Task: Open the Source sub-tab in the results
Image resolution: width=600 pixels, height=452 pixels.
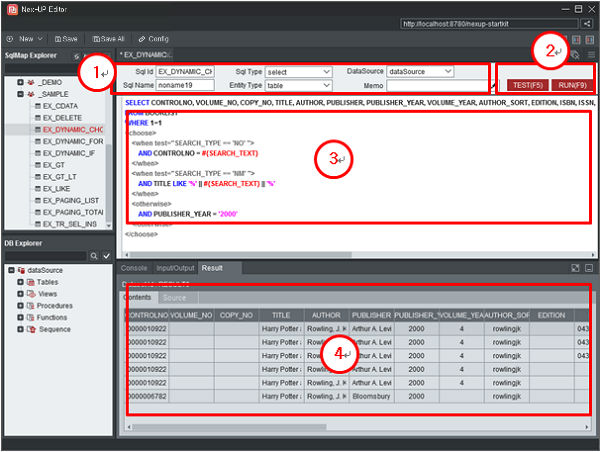Action: click(174, 298)
